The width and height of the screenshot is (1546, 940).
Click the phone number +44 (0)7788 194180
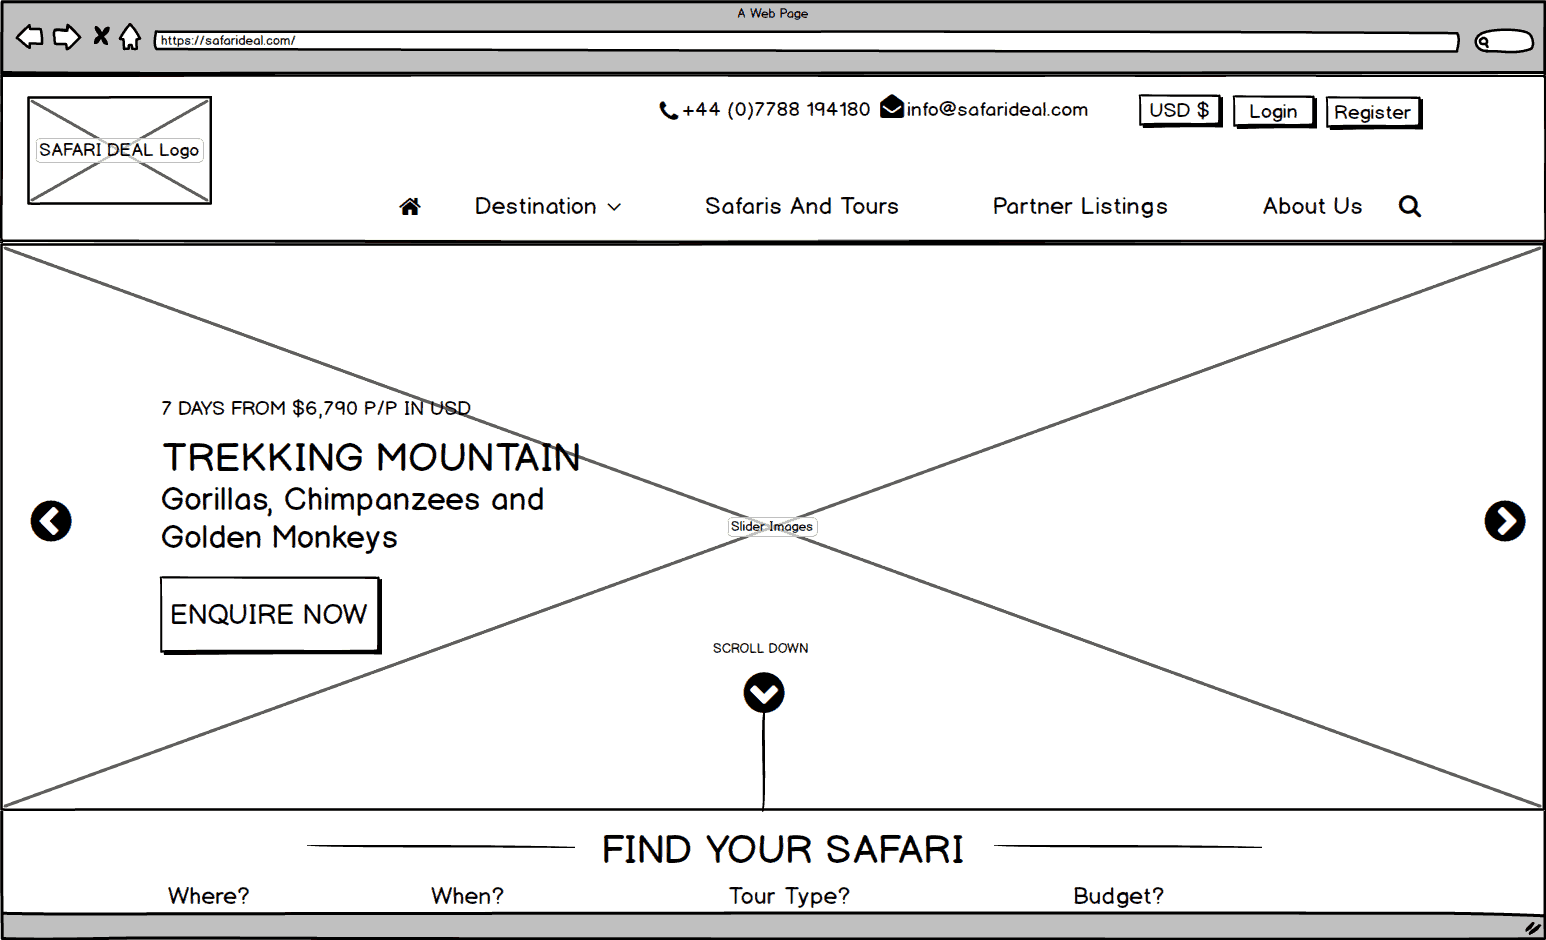tap(776, 109)
